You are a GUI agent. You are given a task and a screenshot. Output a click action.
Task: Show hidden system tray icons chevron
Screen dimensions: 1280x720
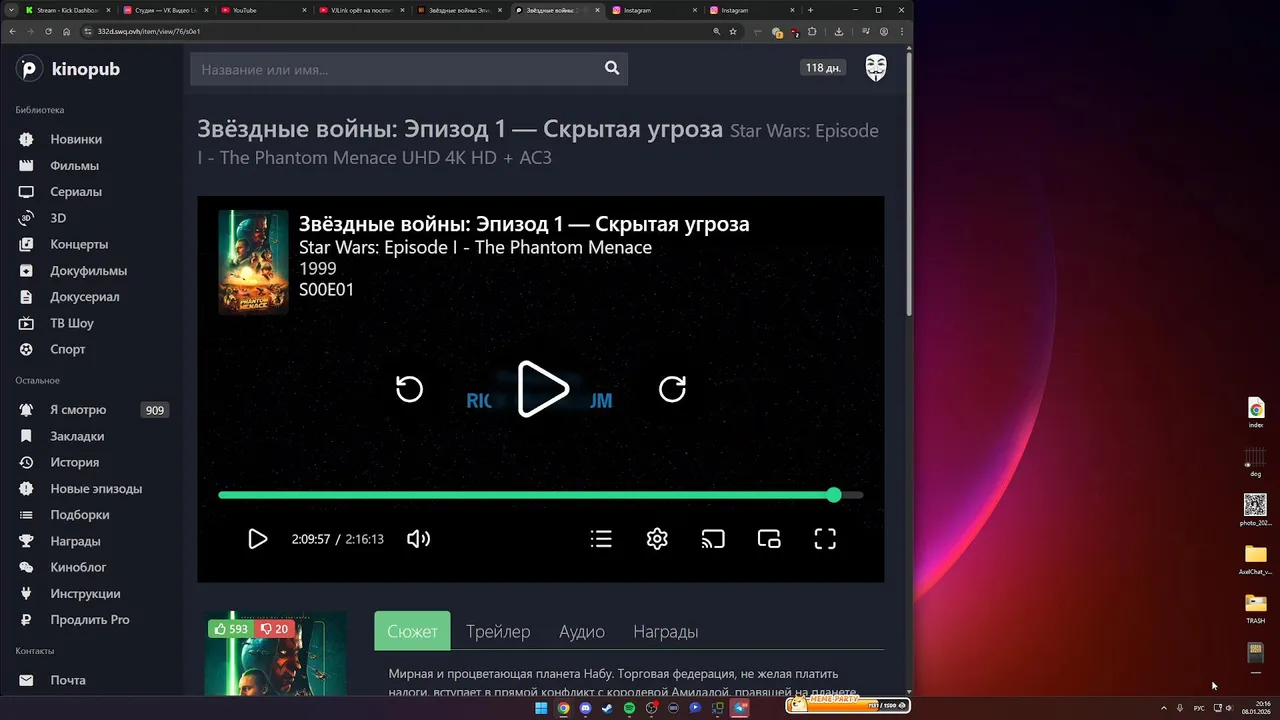[1163, 708]
